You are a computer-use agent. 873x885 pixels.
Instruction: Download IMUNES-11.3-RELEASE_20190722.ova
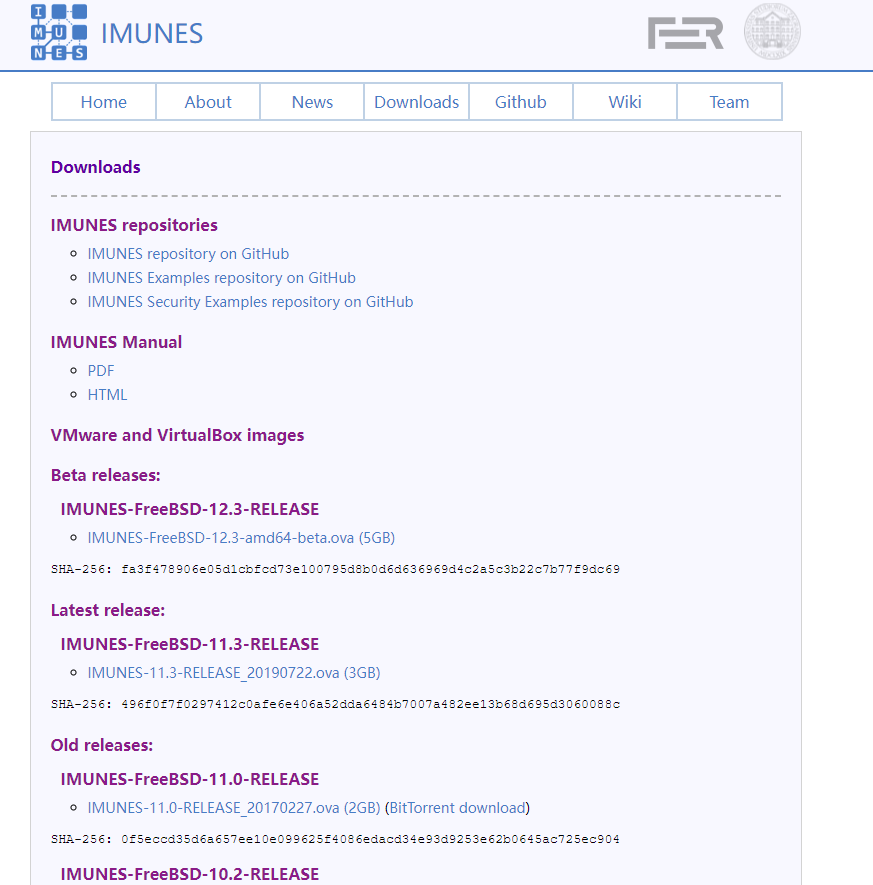(x=234, y=673)
